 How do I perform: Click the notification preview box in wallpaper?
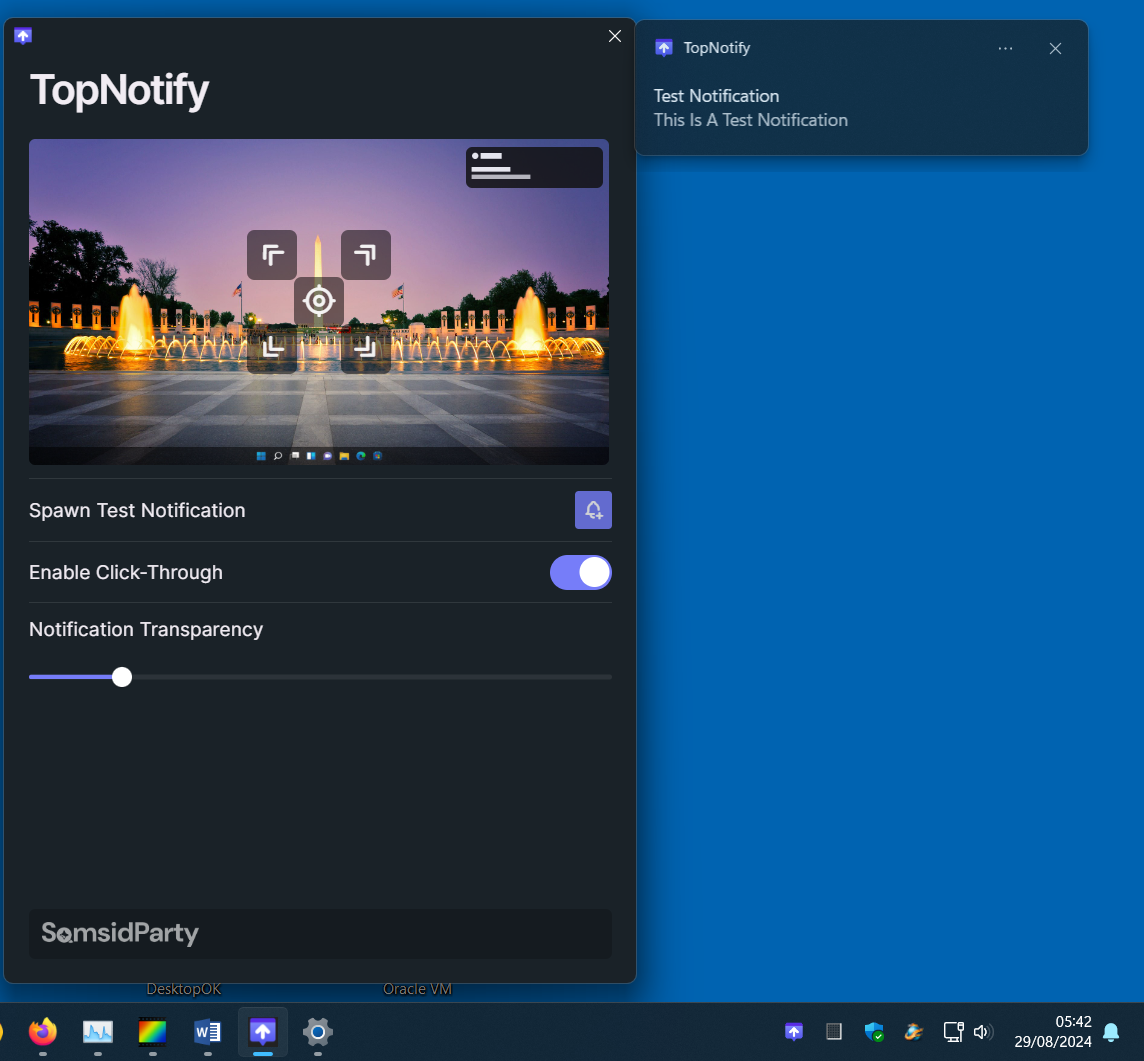[534, 167]
